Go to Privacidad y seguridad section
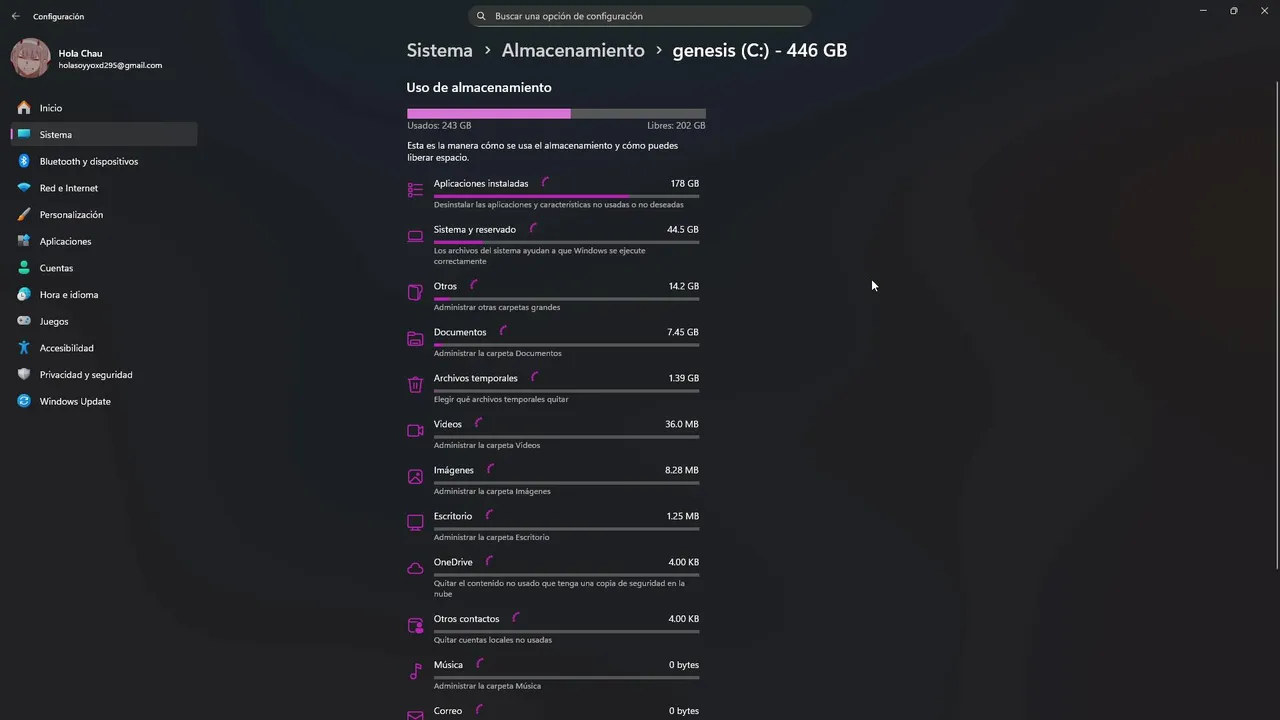Image resolution: width=1280 pixels, height=720 pixels. [85, 375]
